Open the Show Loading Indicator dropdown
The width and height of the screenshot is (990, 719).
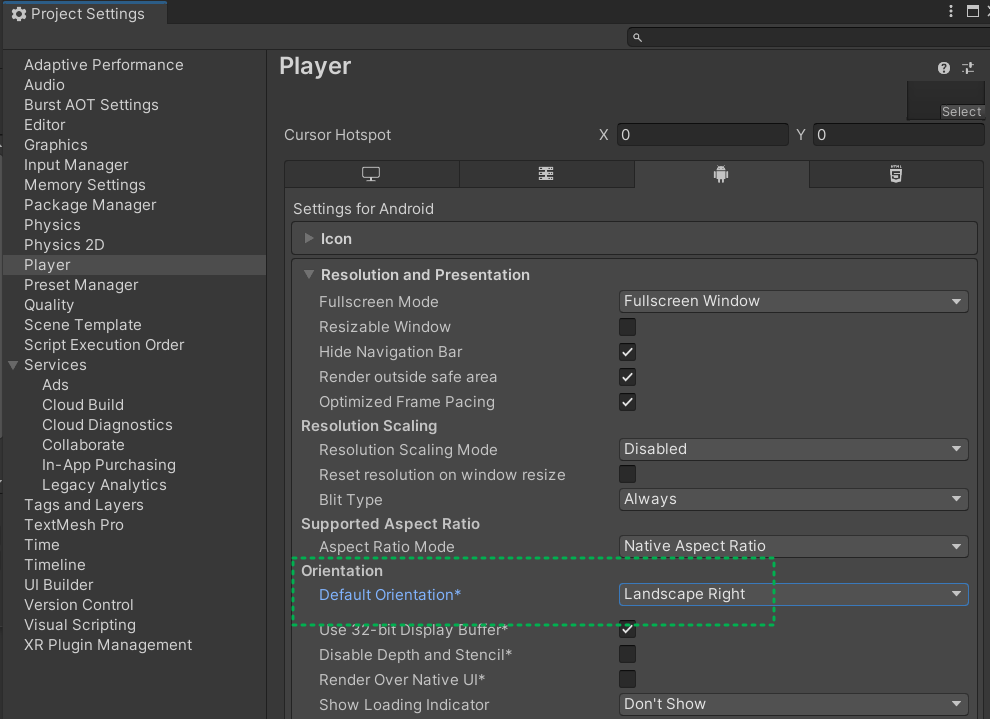(794, 704)
